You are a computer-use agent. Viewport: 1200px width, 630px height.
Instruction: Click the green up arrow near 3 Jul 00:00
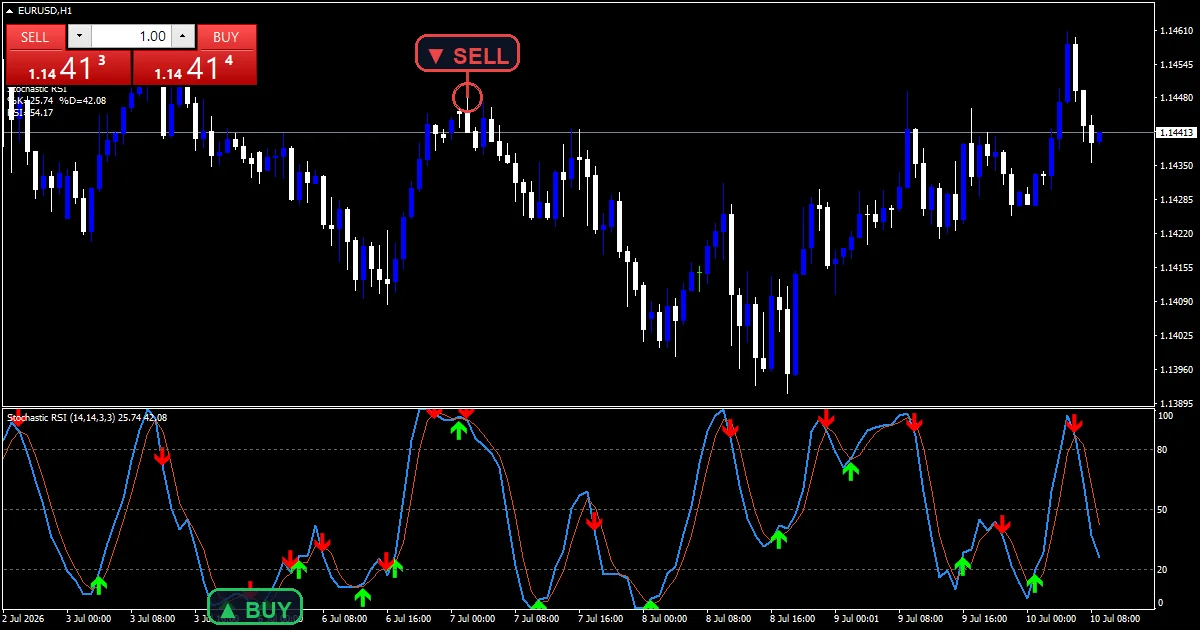coord(98,584)
